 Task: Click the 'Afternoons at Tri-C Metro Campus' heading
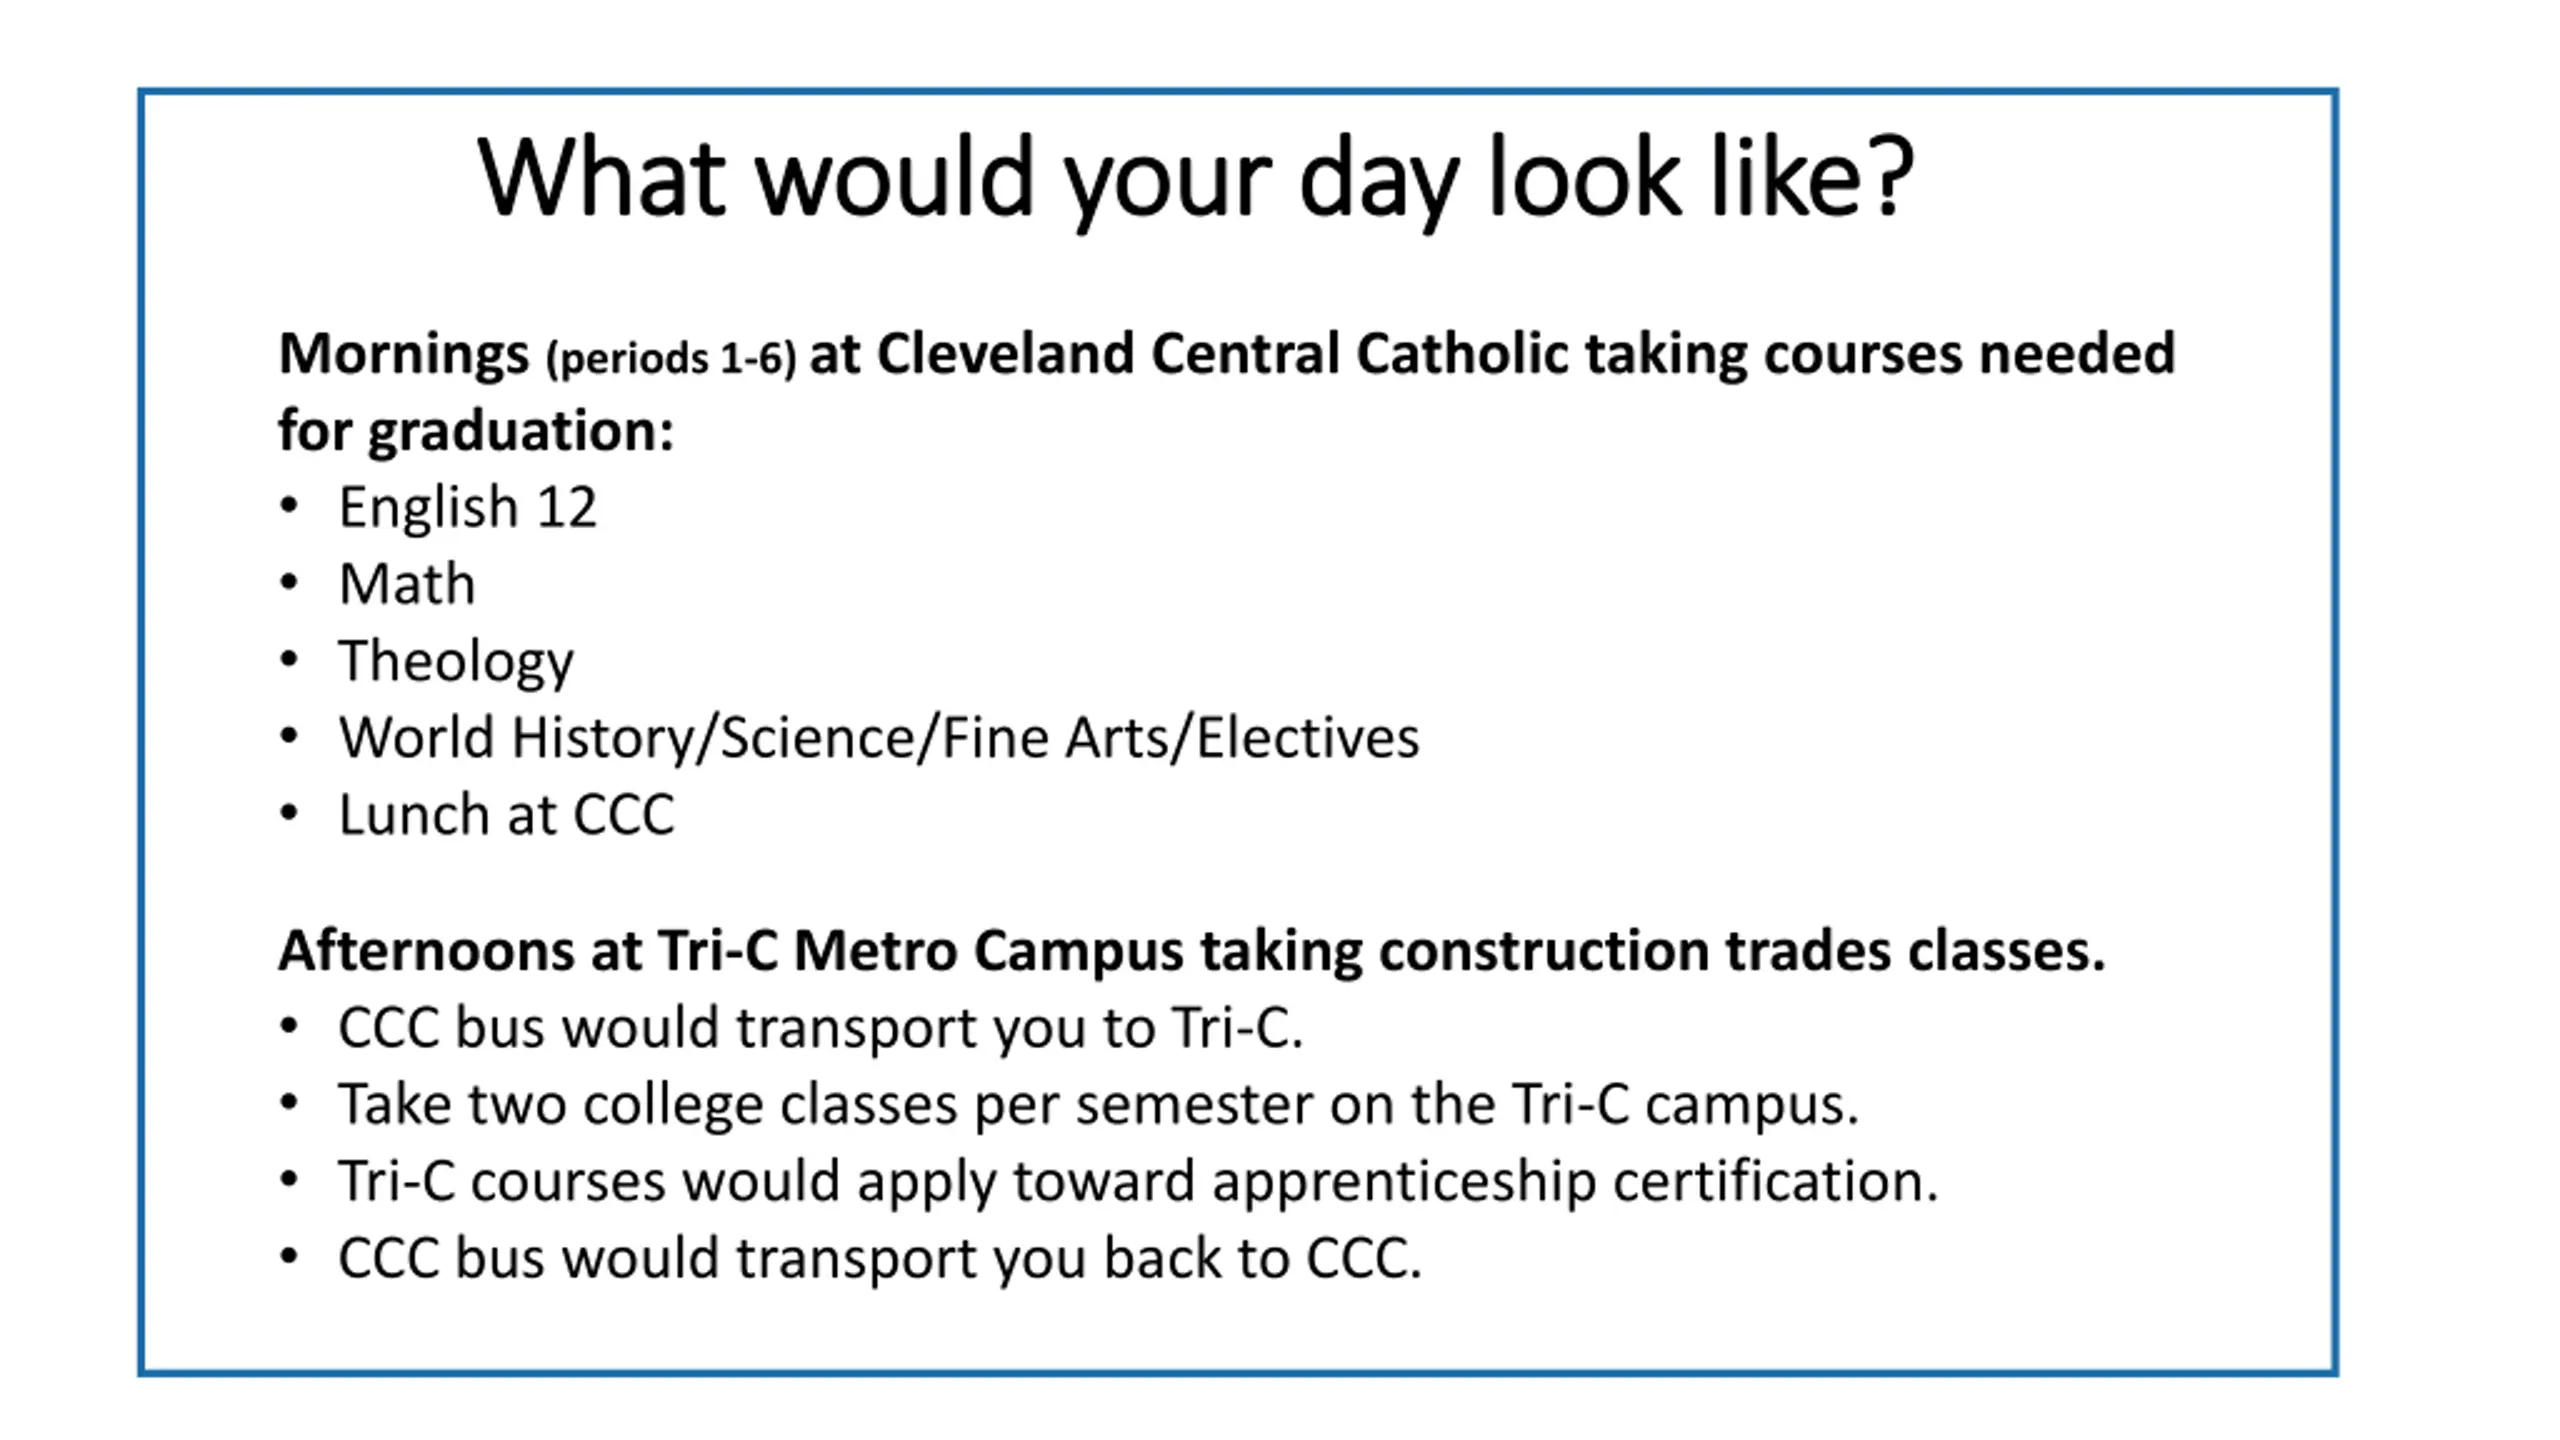(731, 950)
